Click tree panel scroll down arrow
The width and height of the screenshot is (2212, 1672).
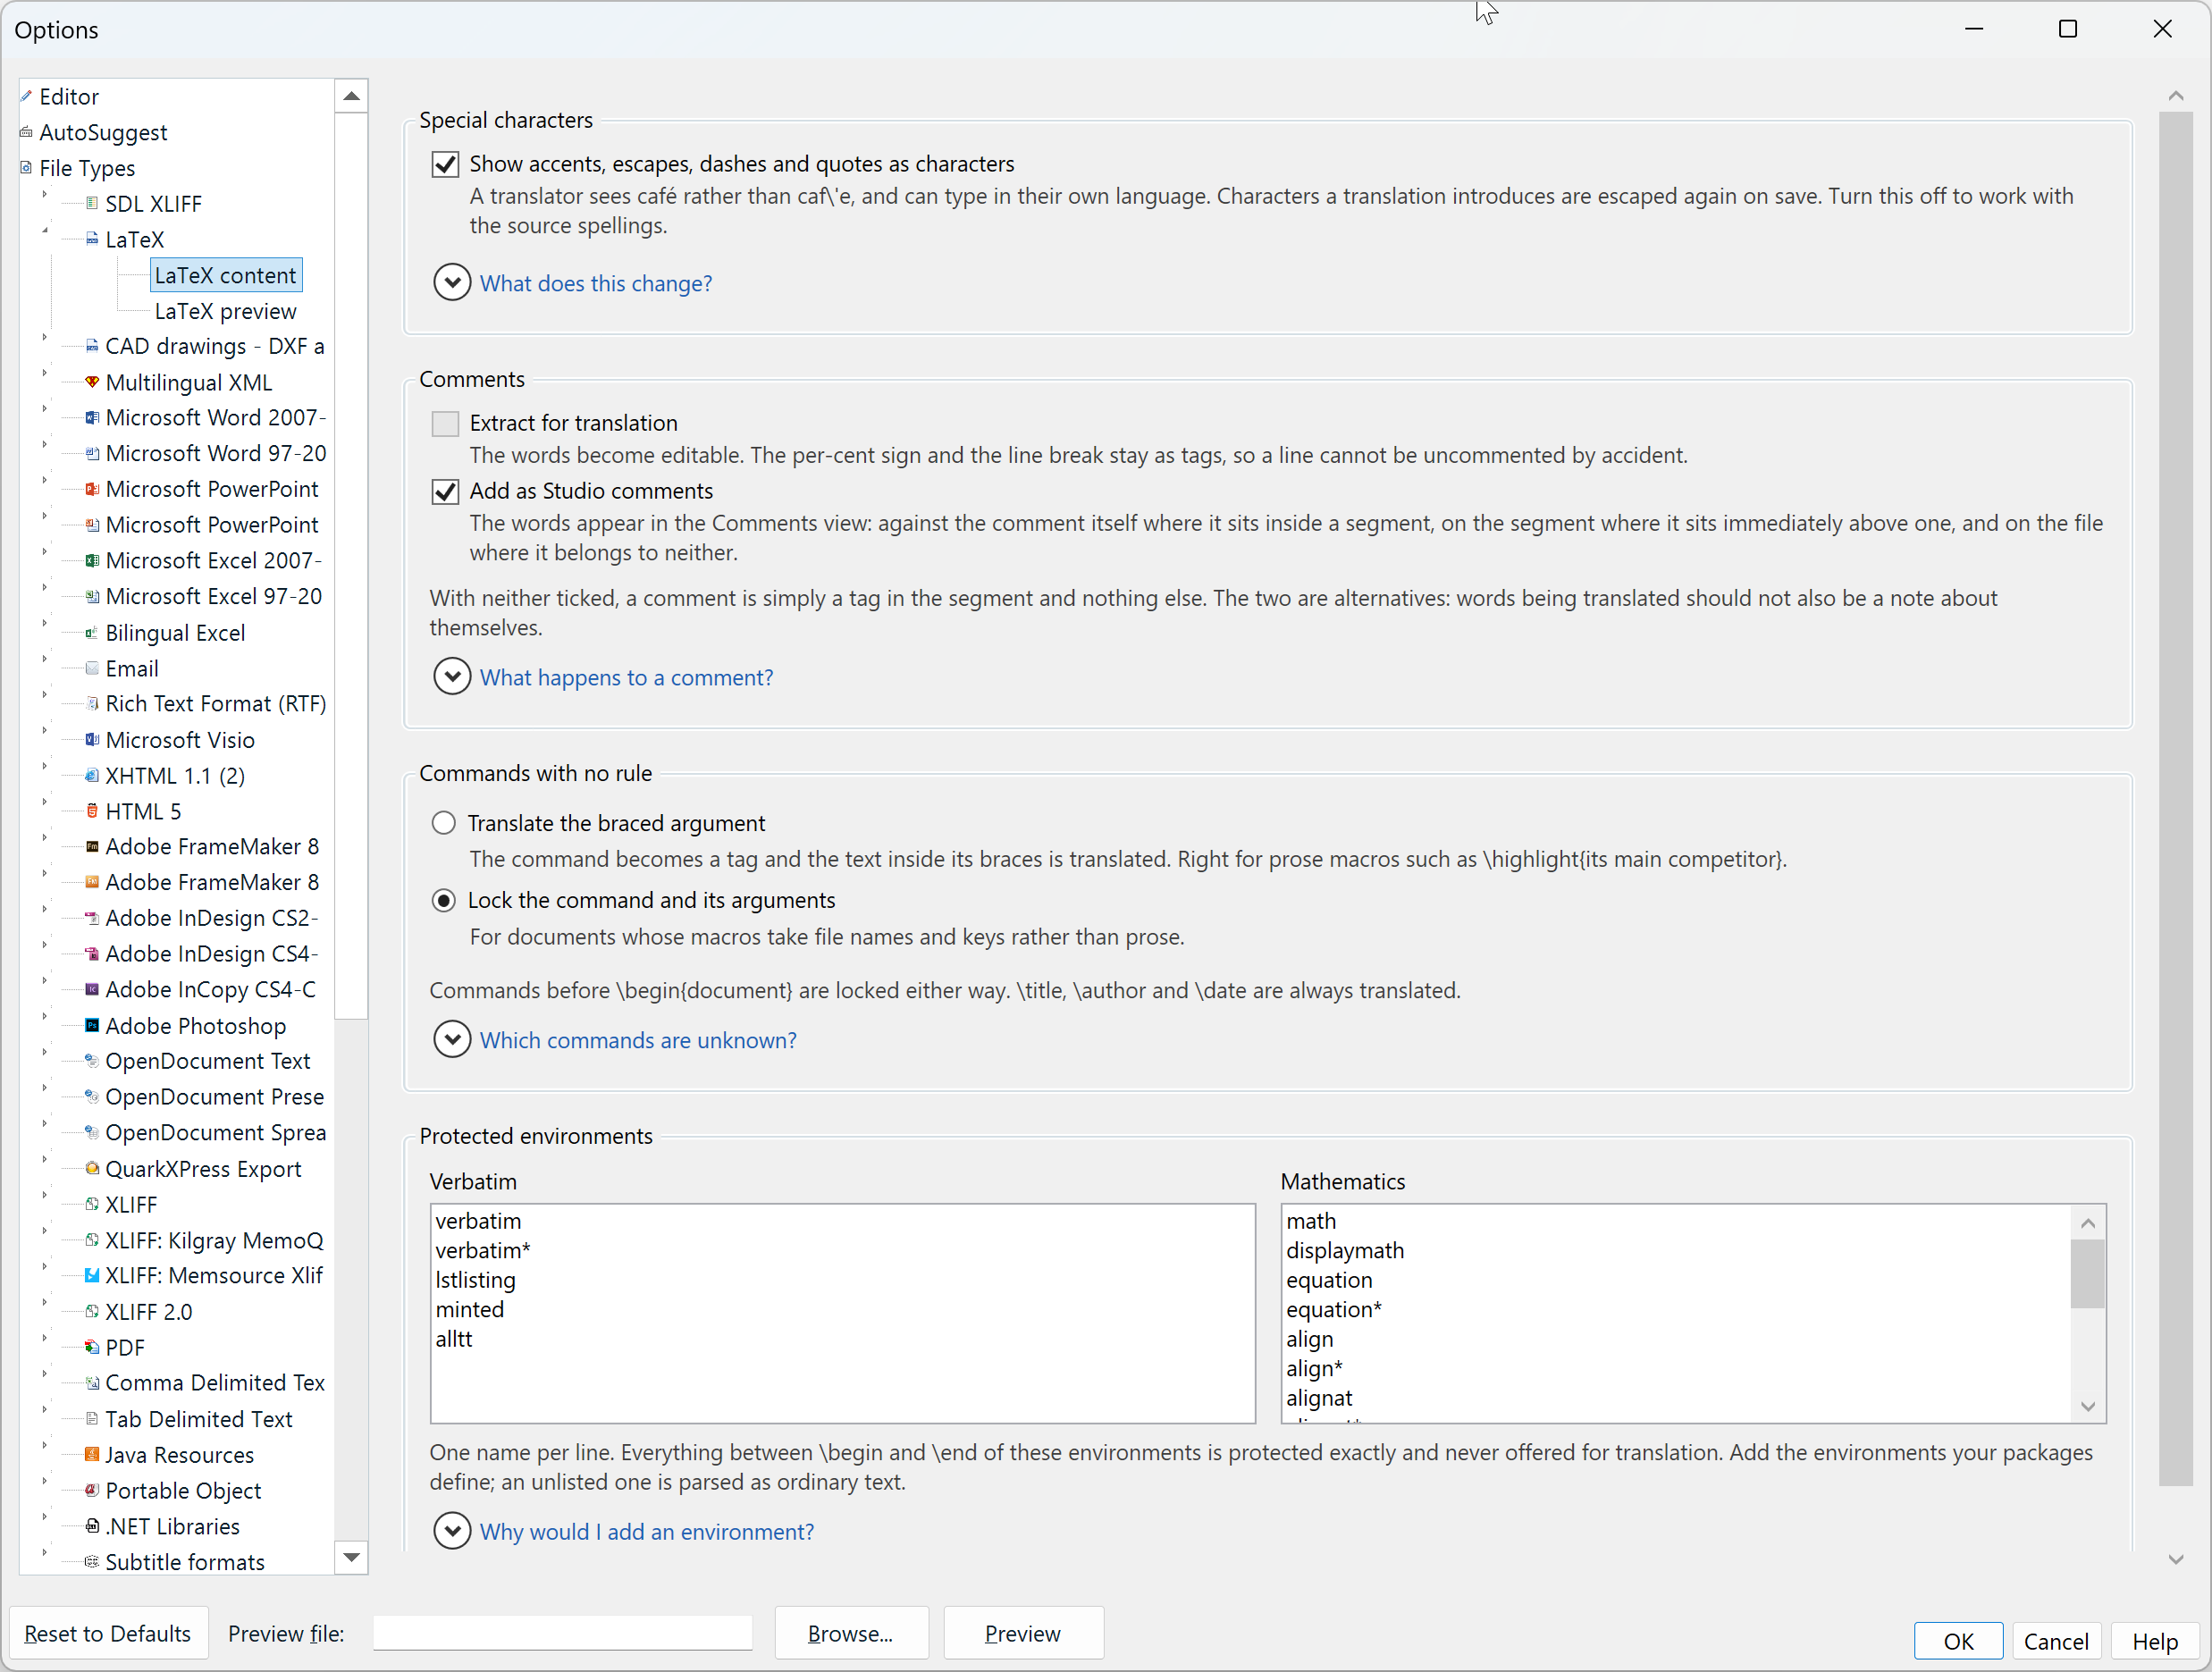coord(351,1557)
